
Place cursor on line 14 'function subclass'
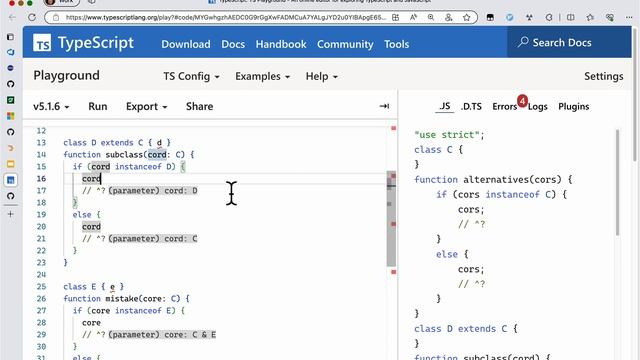click(x=129, y=155)
